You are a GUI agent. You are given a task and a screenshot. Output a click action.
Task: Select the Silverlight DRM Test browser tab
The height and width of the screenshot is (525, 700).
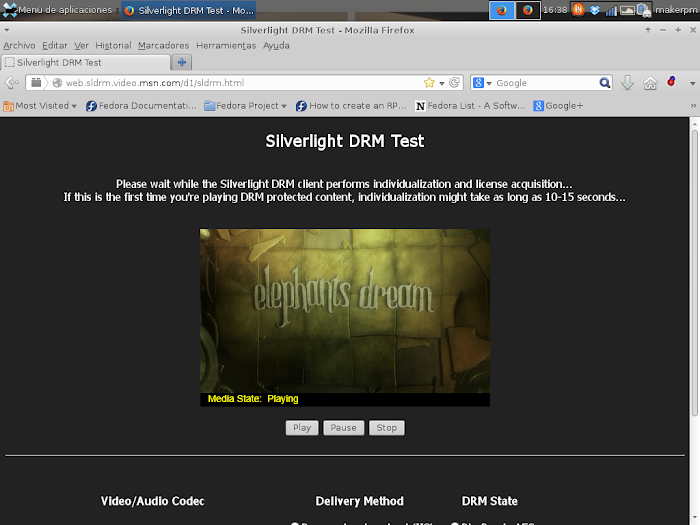click(x=86, y=62)
